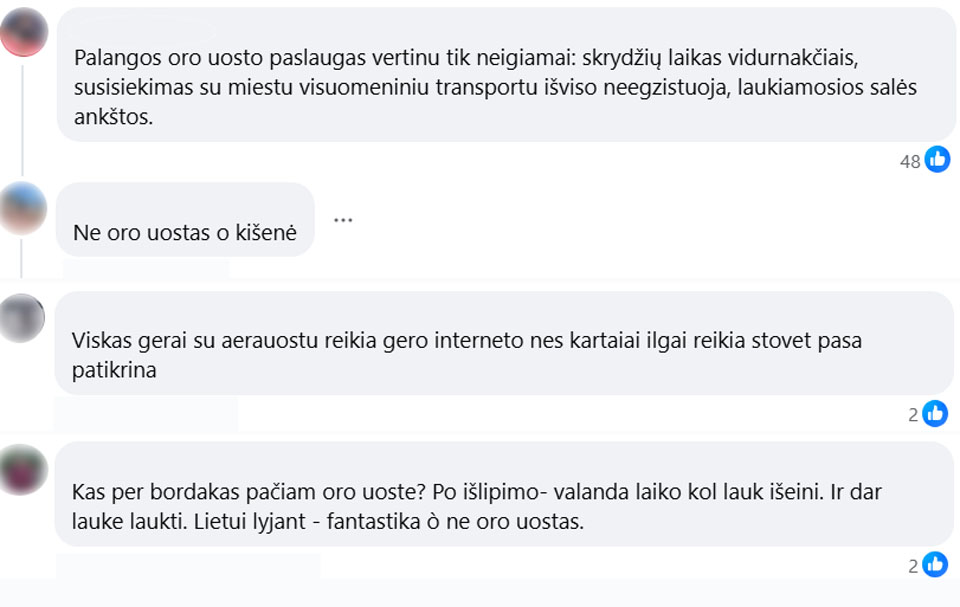This screenshot has width=960, height=607.
Task: Click the like icon under the 'Viskas gerai' comment
Action: click(x=935, y=413)
